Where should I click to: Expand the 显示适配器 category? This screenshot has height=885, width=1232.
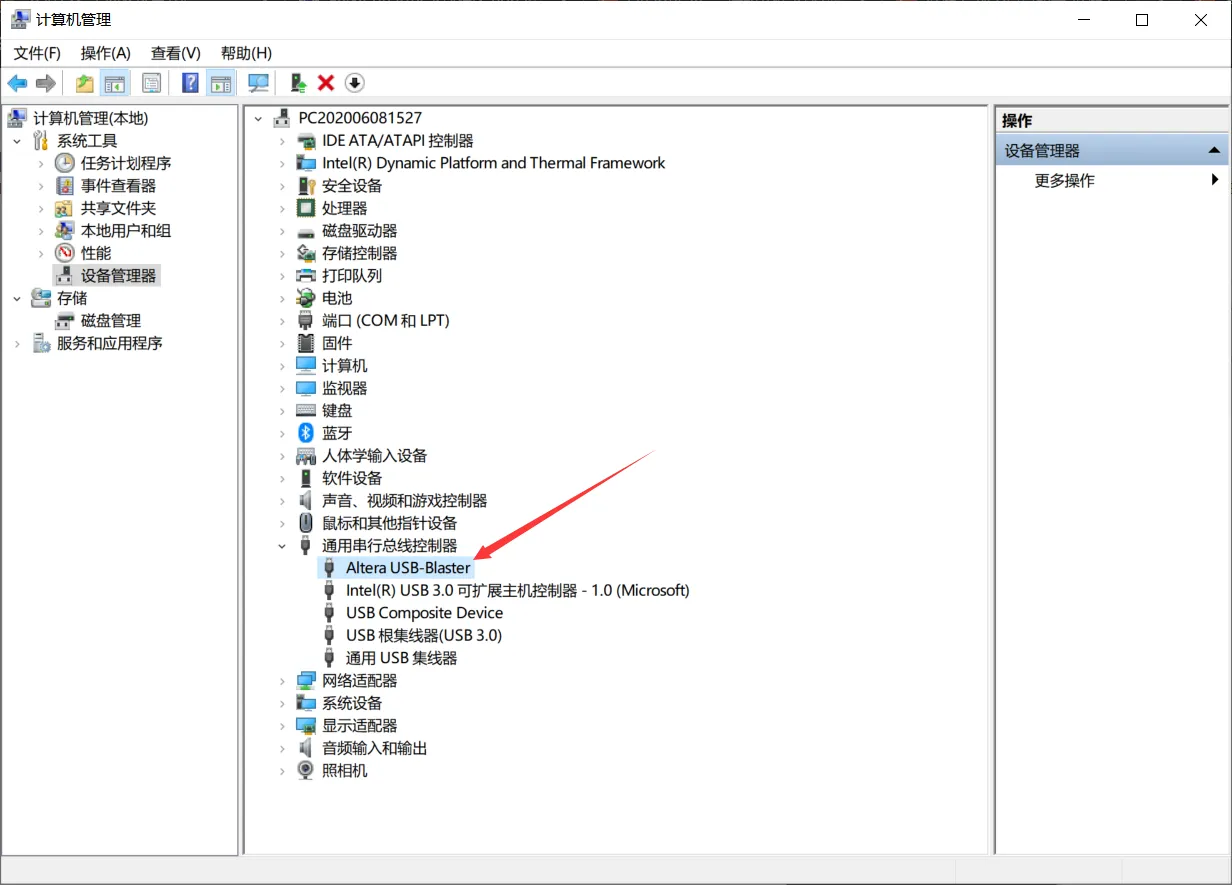pyautogui.click(x=282, y=726)
